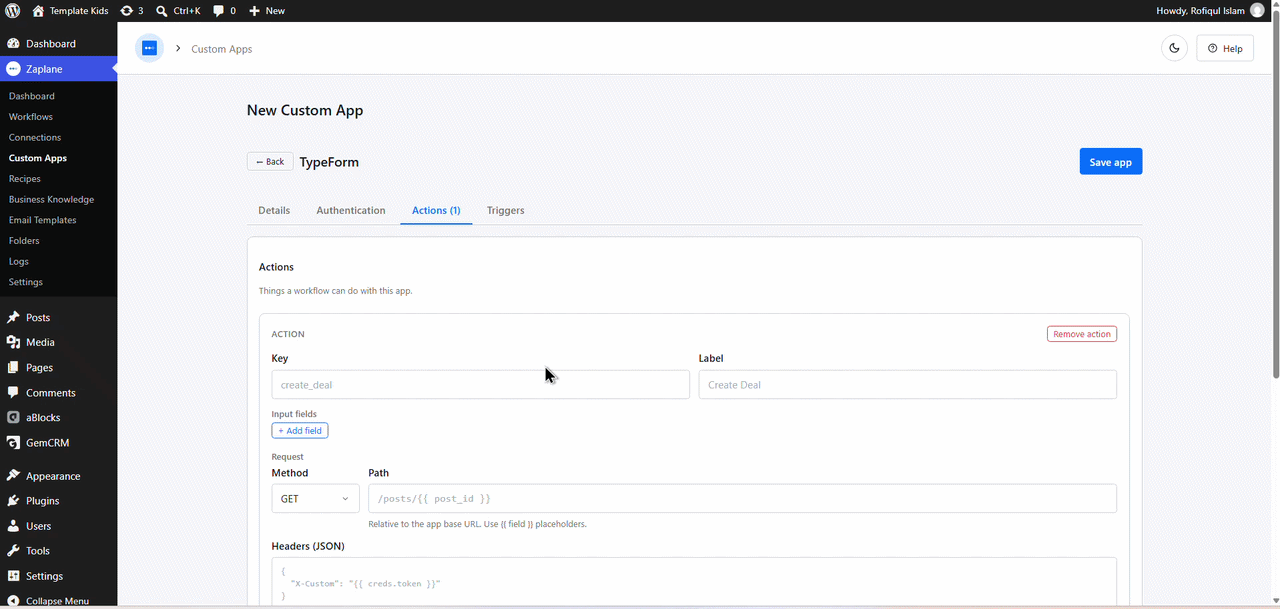Open Business Knowledge in the sidebar
Image resolution: width=1280 pixels, height=609 pixels.
51,199
